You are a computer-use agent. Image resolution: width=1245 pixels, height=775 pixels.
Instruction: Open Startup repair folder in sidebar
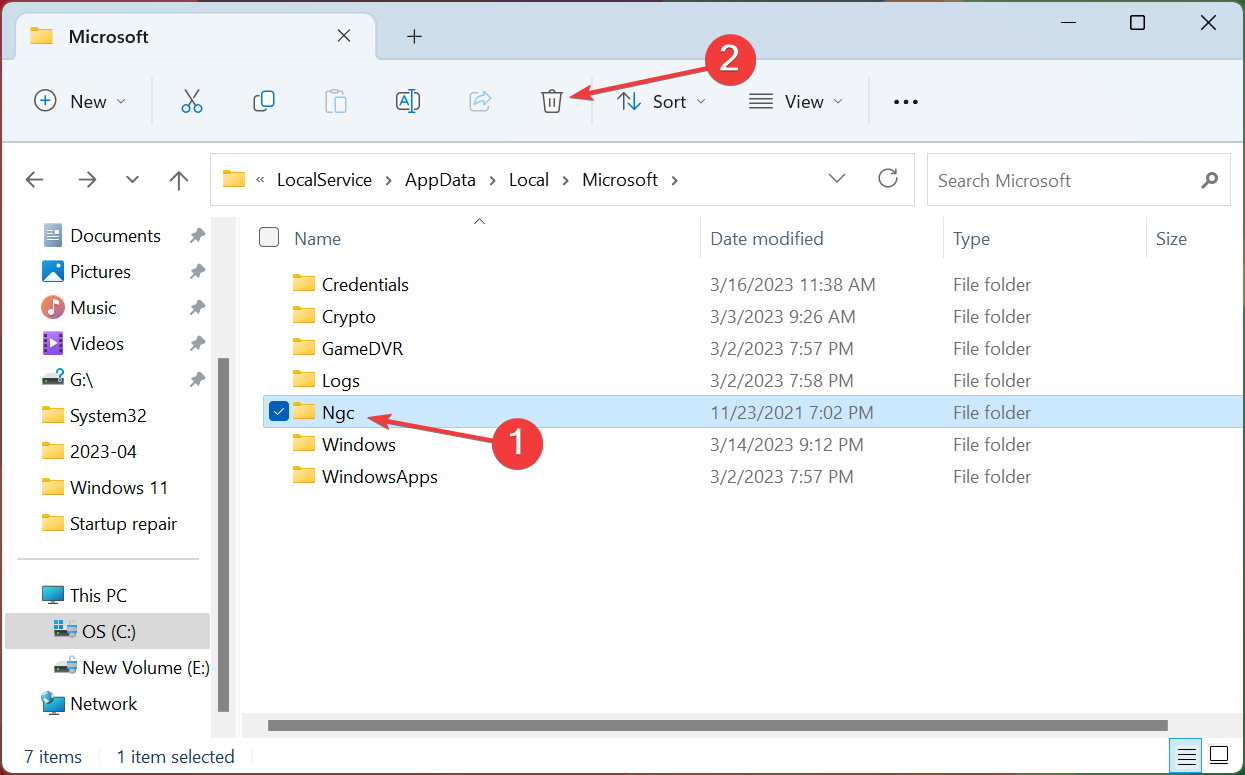point(123,524)
